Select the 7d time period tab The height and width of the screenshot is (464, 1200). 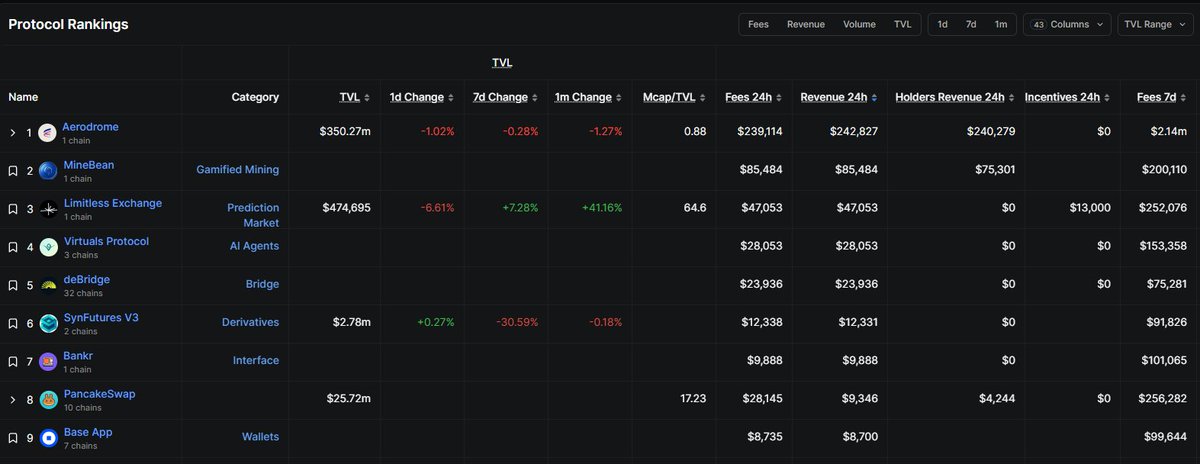(970, 24)
